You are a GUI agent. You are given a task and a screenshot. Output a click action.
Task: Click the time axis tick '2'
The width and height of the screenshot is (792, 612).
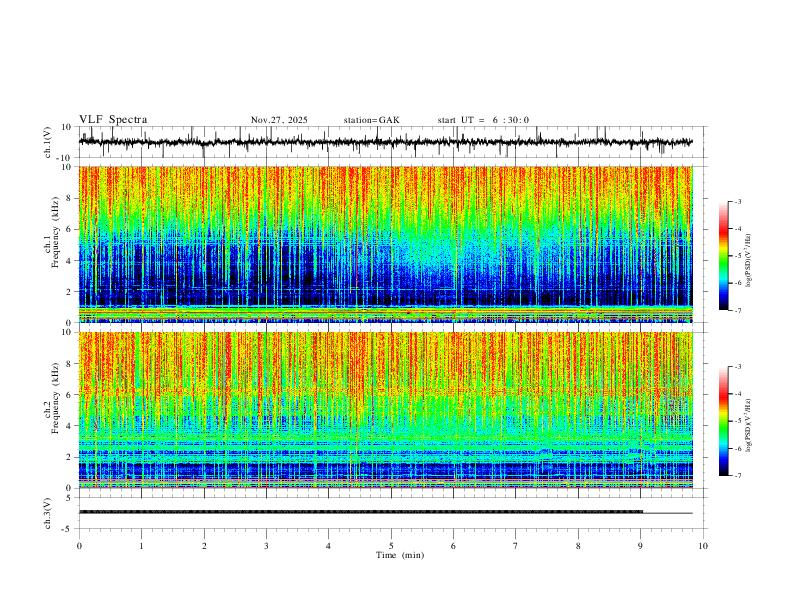coord(204,546)
